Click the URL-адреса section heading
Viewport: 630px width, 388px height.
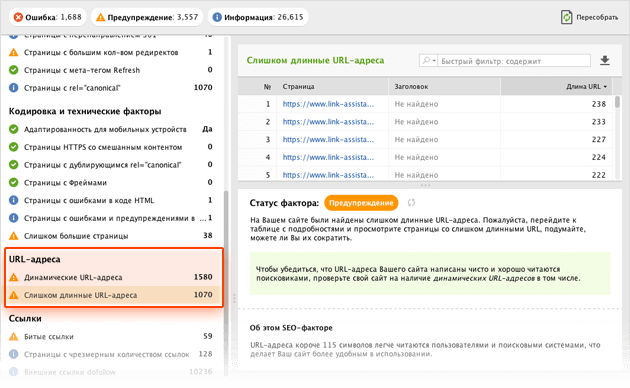click(35, 259)
